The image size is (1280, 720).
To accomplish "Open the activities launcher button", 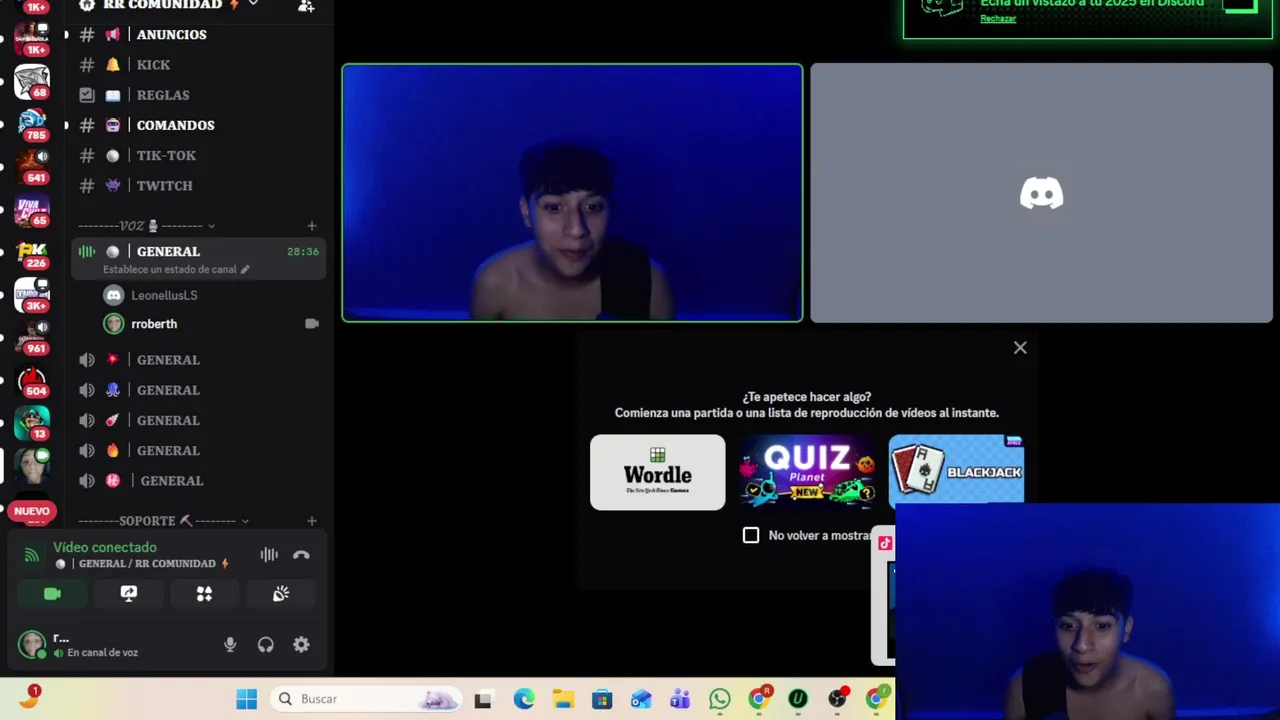I will click(x=204, y=594).
